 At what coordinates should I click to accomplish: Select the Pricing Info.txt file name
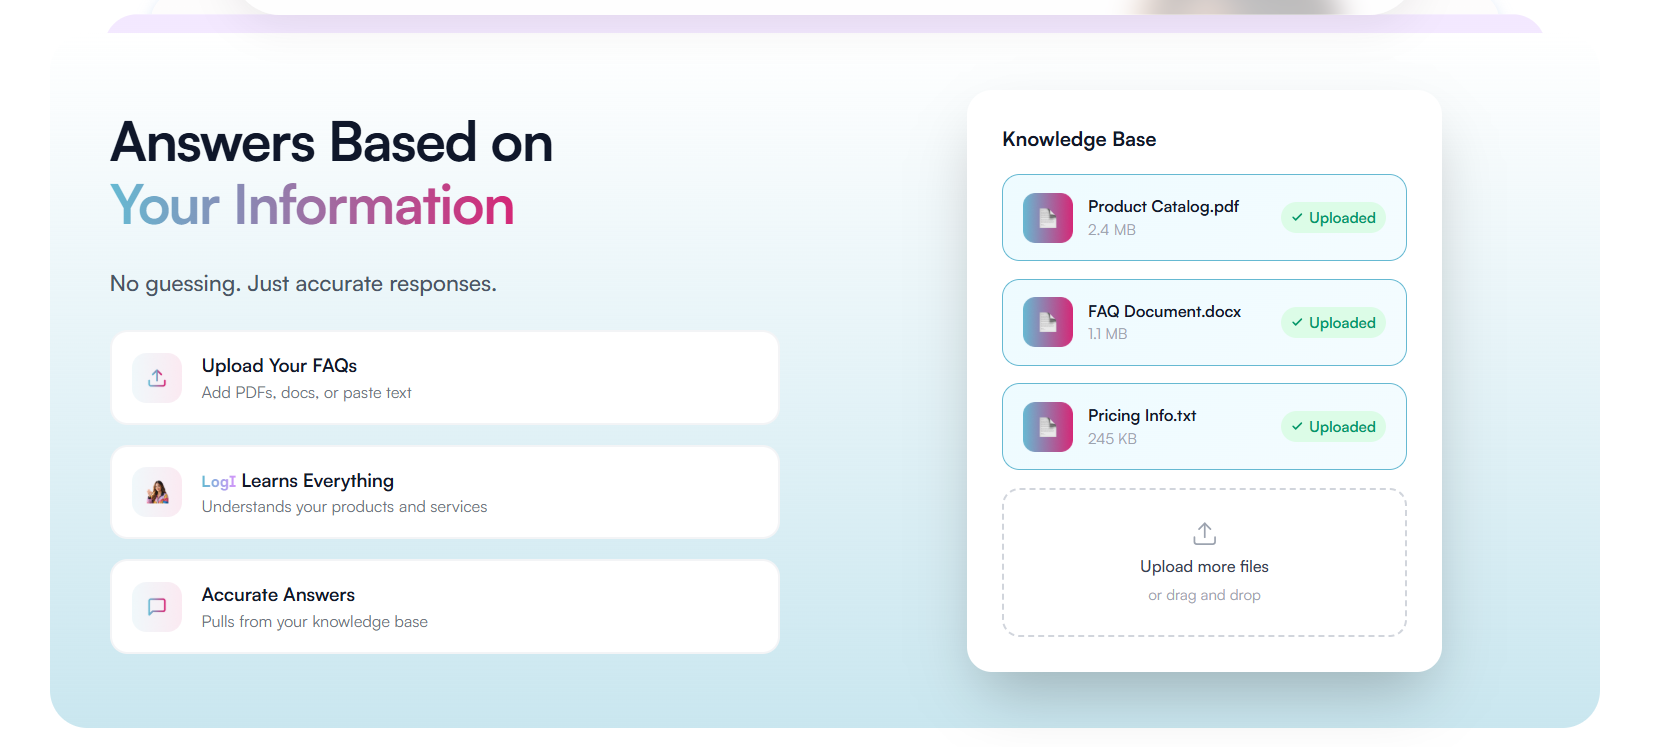click(1142, 416)
